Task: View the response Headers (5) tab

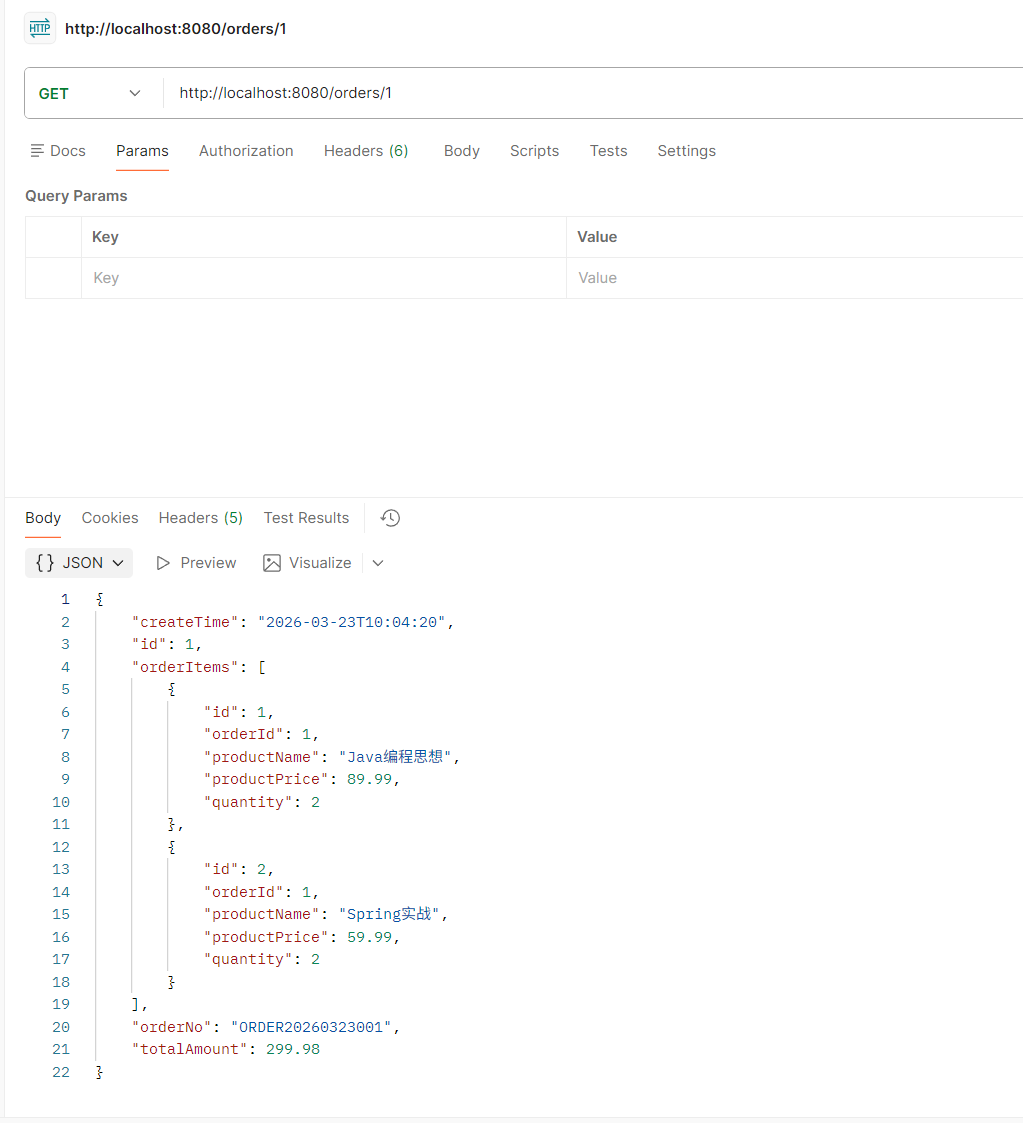Action: pyautogui.click(x=200, y=518)
